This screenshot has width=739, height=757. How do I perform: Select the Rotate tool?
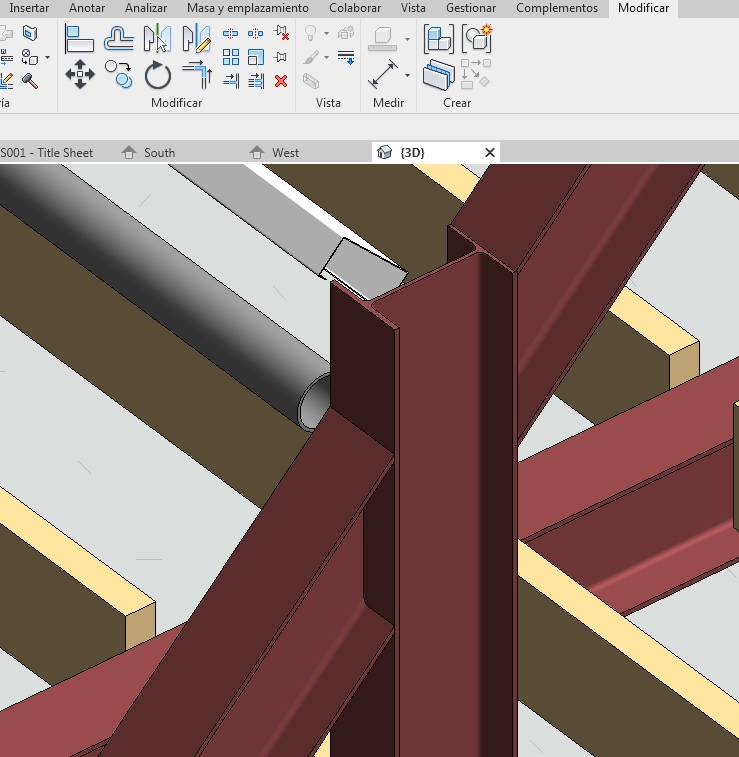[157, 75]
